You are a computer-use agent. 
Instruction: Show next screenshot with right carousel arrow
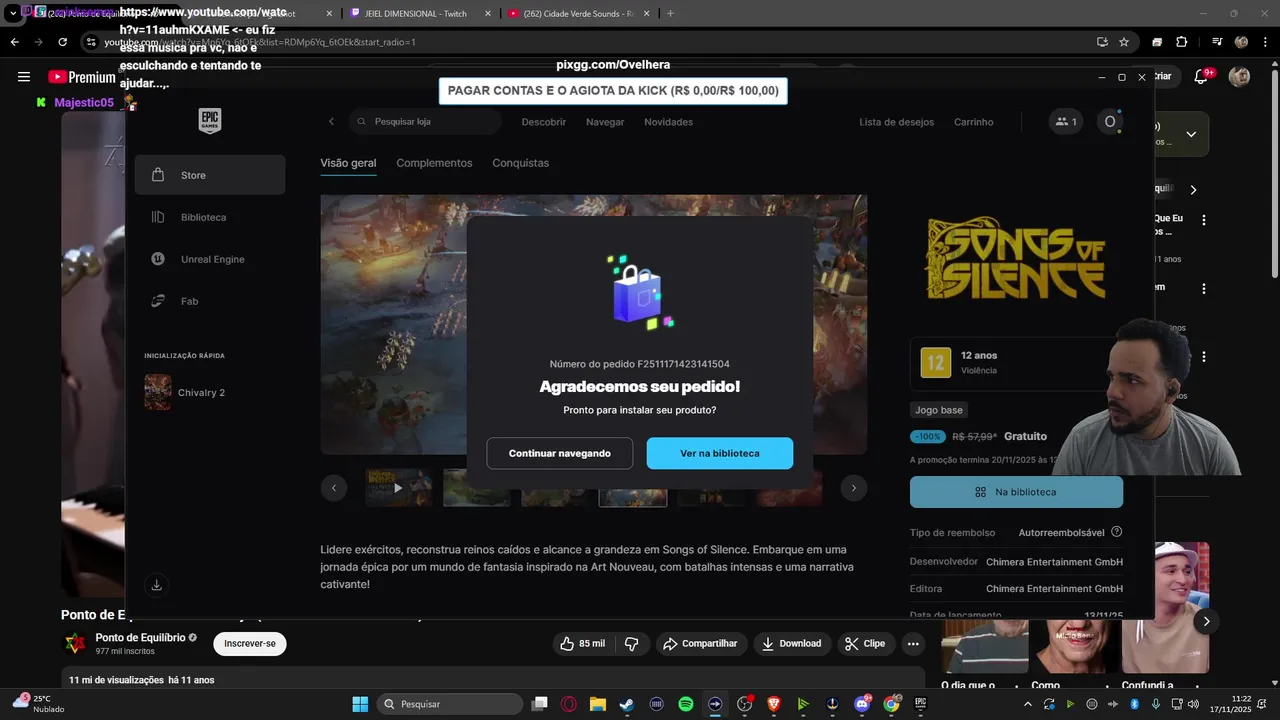pos(853,488)
